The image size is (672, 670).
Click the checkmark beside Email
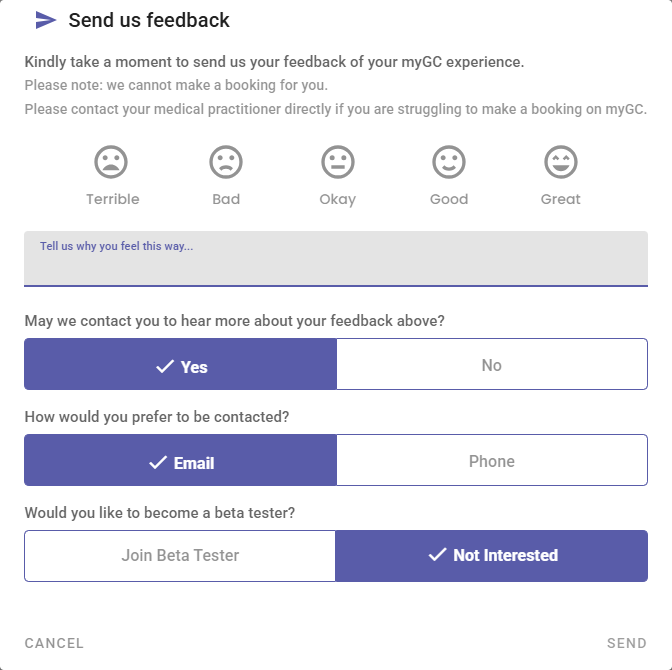(158, 462)
